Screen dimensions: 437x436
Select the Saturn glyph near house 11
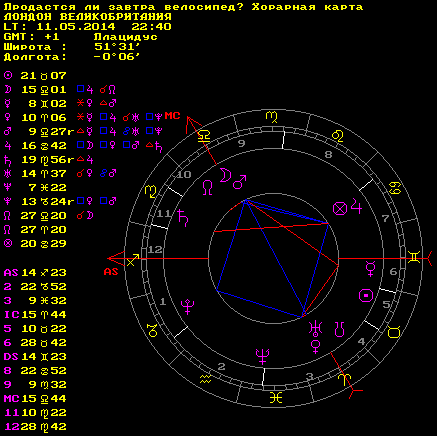pos(183,218)
